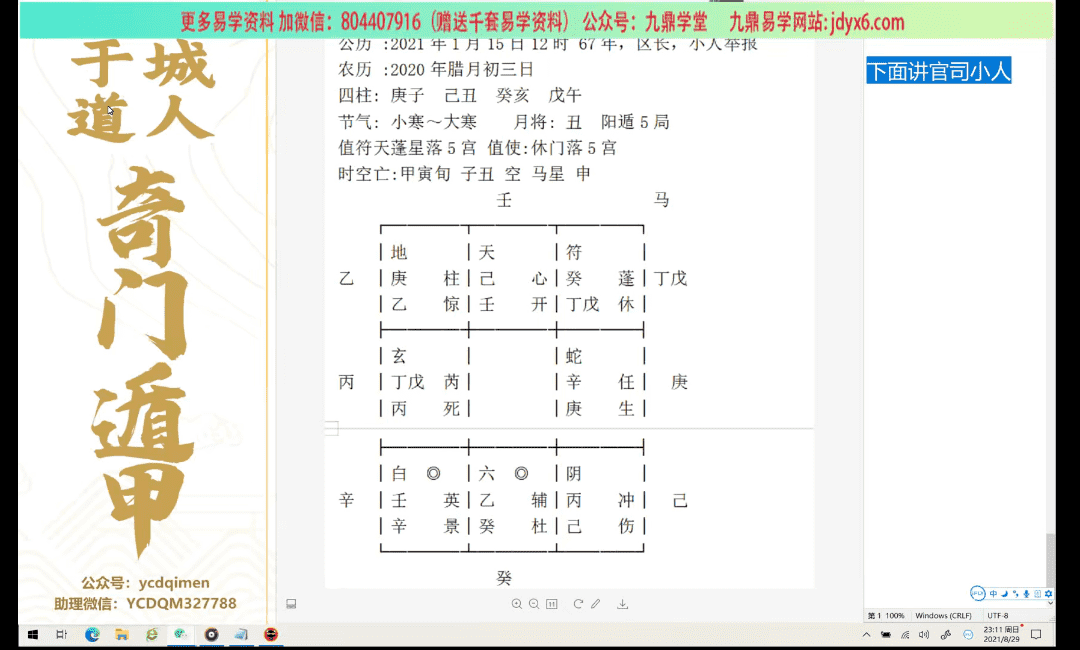
Task: Open the thumbnail panel icon at bottom left
Action: [x=291, y=604]
